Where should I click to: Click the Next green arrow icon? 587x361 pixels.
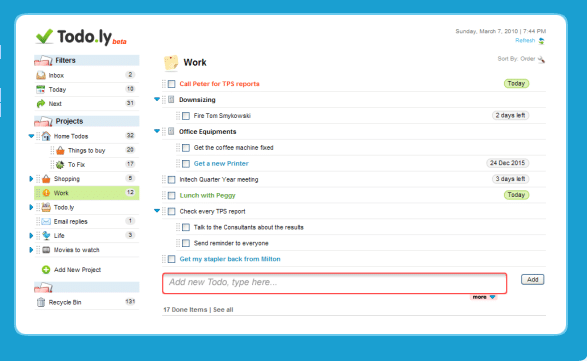40,104
